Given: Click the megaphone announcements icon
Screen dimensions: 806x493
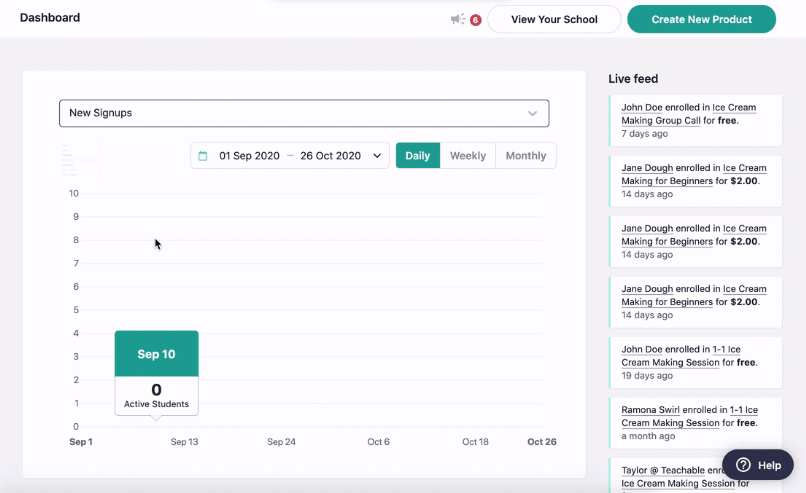Looking at the screenshot, I should 457,19.
